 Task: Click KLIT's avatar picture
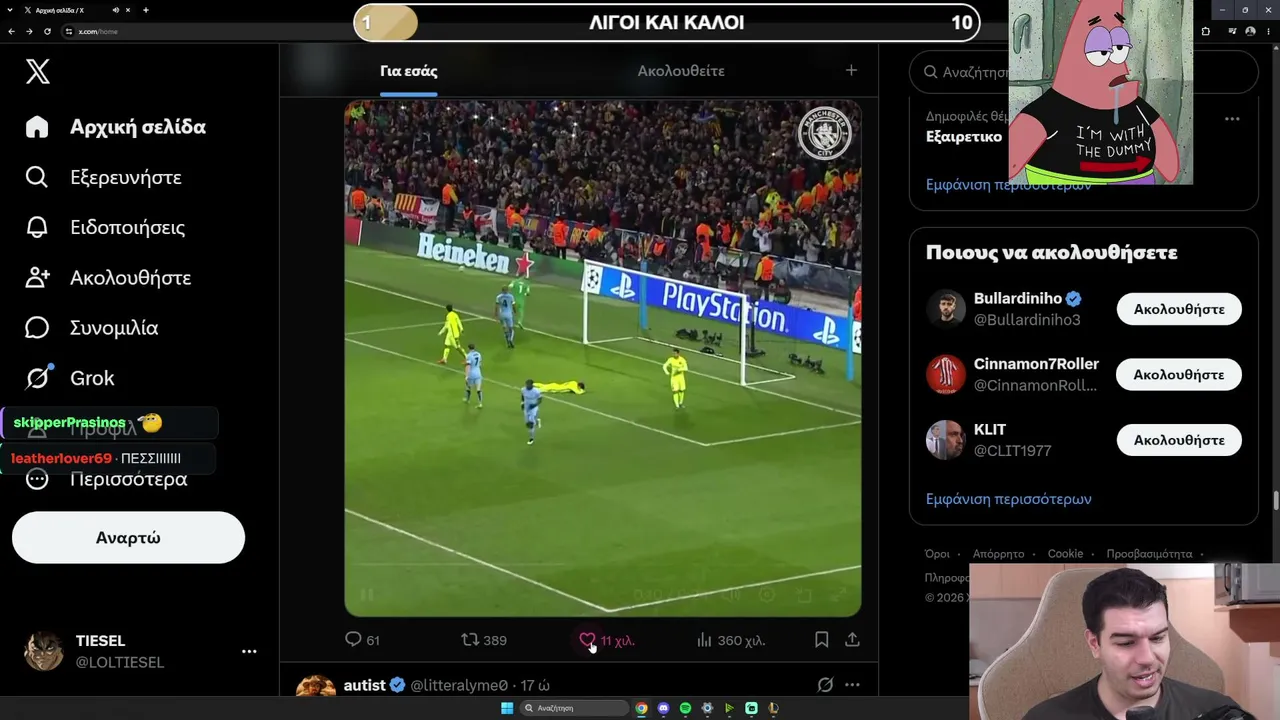945,440
